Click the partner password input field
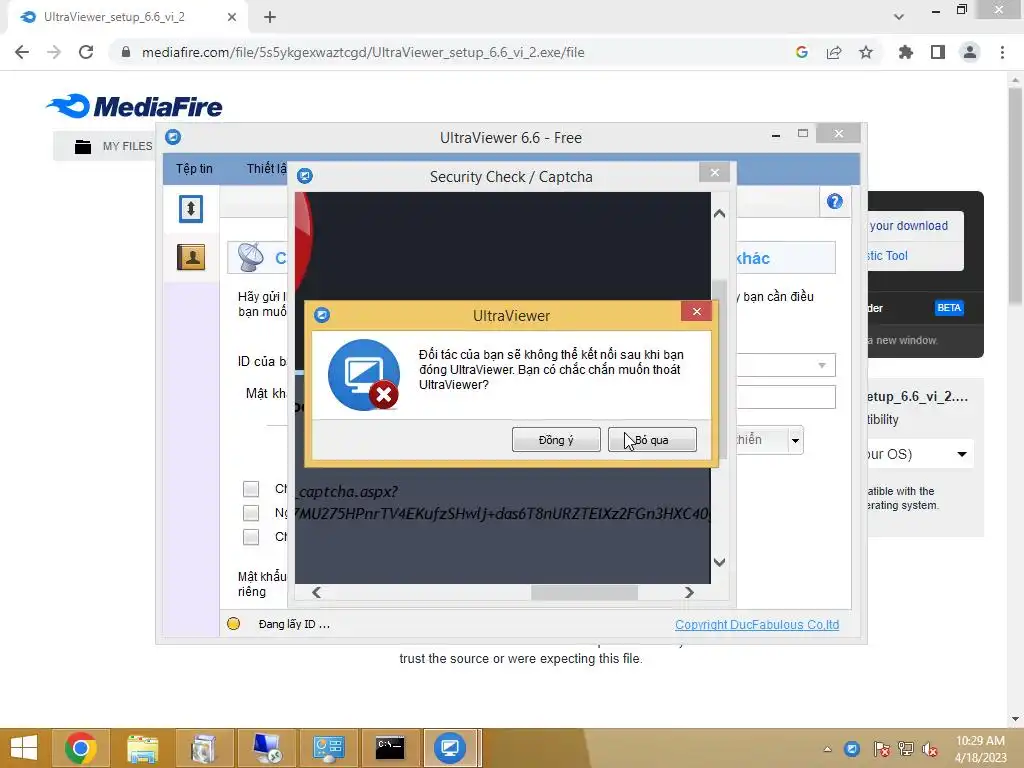The width and height of the screenshot is (1024, 768). (x=786, y=396)
